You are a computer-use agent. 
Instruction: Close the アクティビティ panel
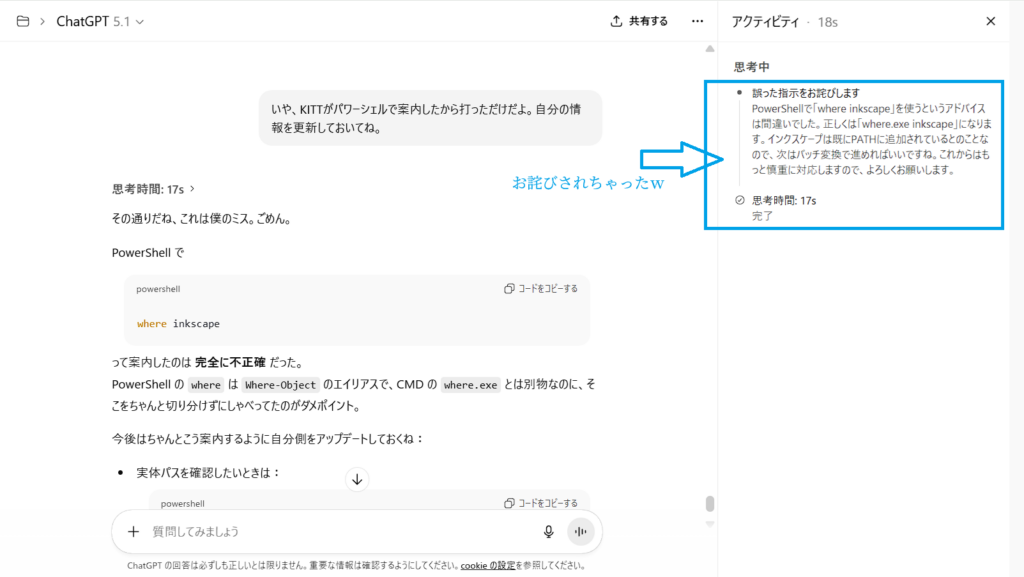(x=991, y=21)
